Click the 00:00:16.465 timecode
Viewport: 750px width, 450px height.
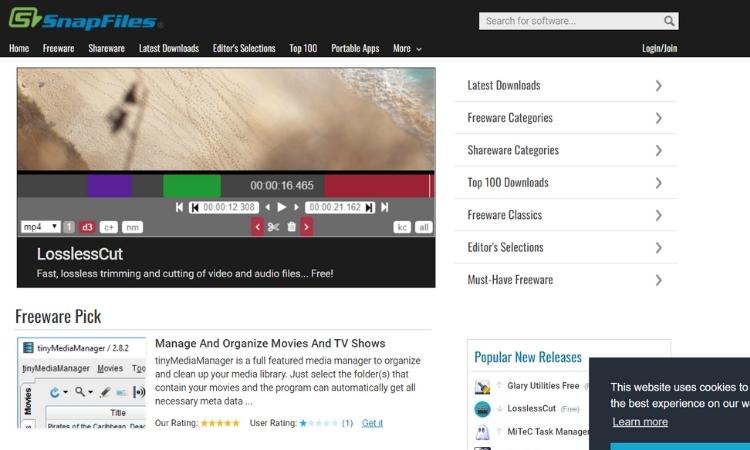282,186
